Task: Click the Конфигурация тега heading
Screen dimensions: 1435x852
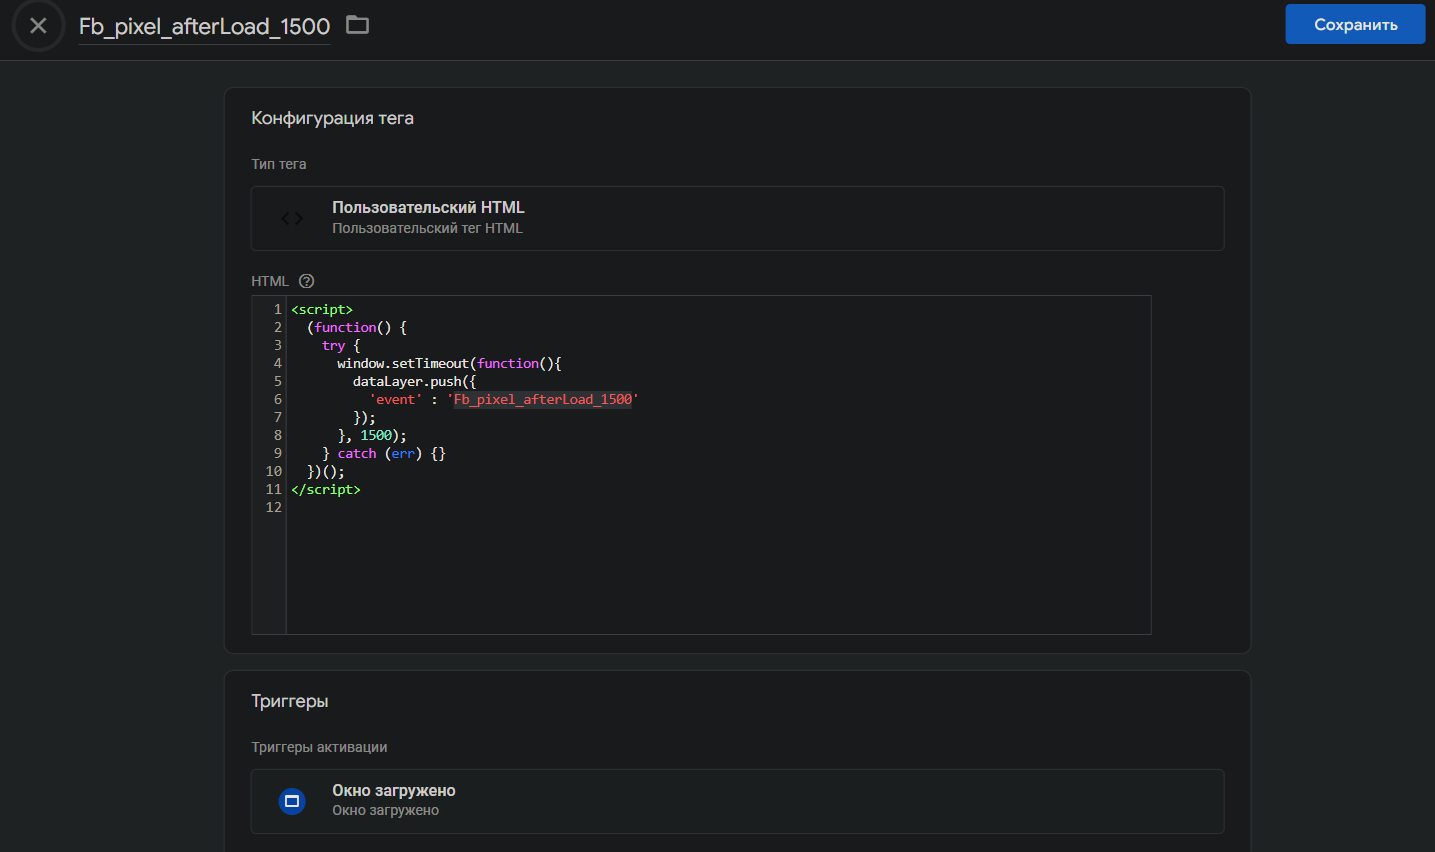Action: (332, 118)
